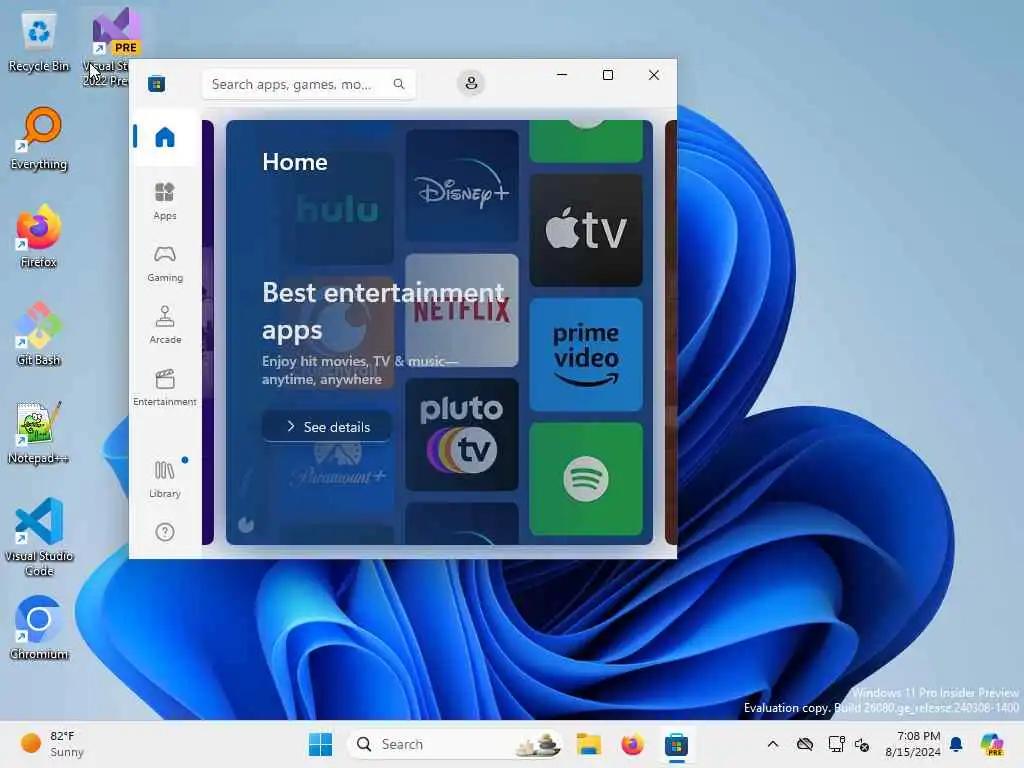Viewport: 1024px width, 768px height.
Task: Select the Disney+ tile
Action: pyautogui.click(x=462, y=185)
